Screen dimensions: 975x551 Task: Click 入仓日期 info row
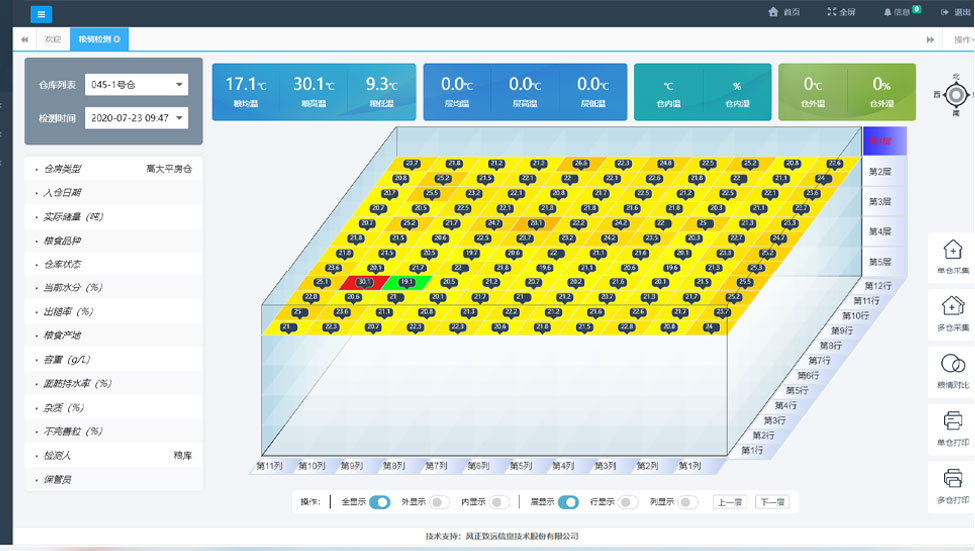[x=114, y=193]
